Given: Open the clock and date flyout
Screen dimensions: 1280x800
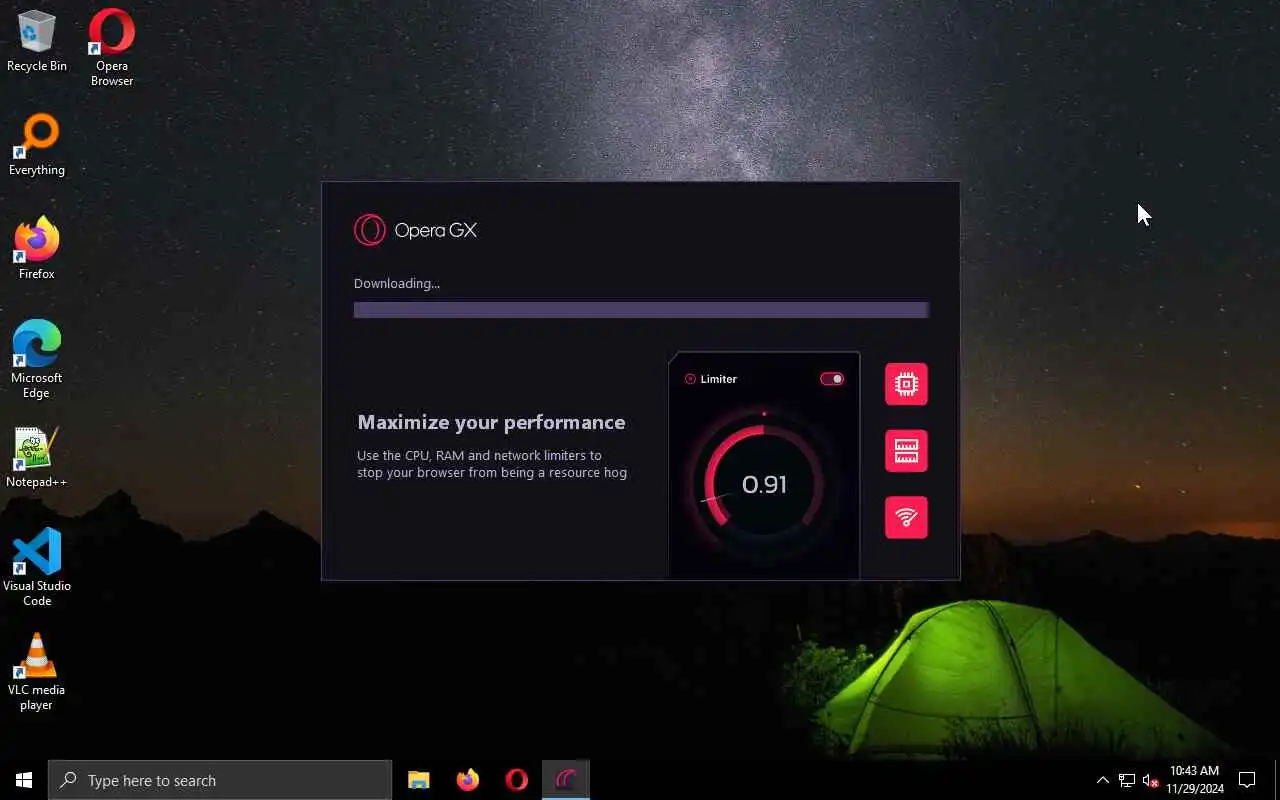Looking at the screenshot, I should click(x=1194, y=780).
